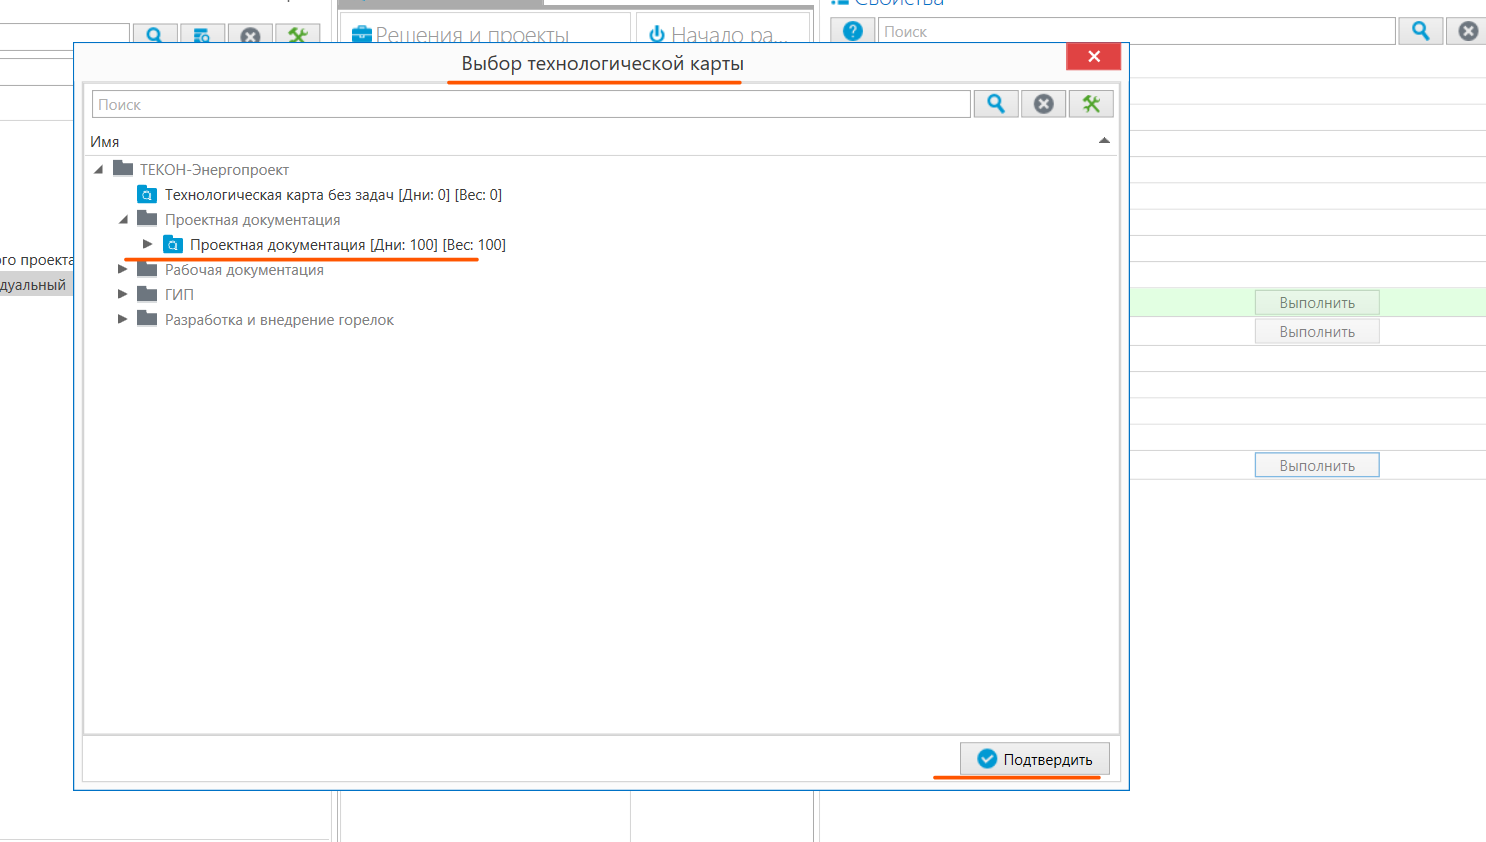Collapse the Проектная документация folder

tap(123, 220)
